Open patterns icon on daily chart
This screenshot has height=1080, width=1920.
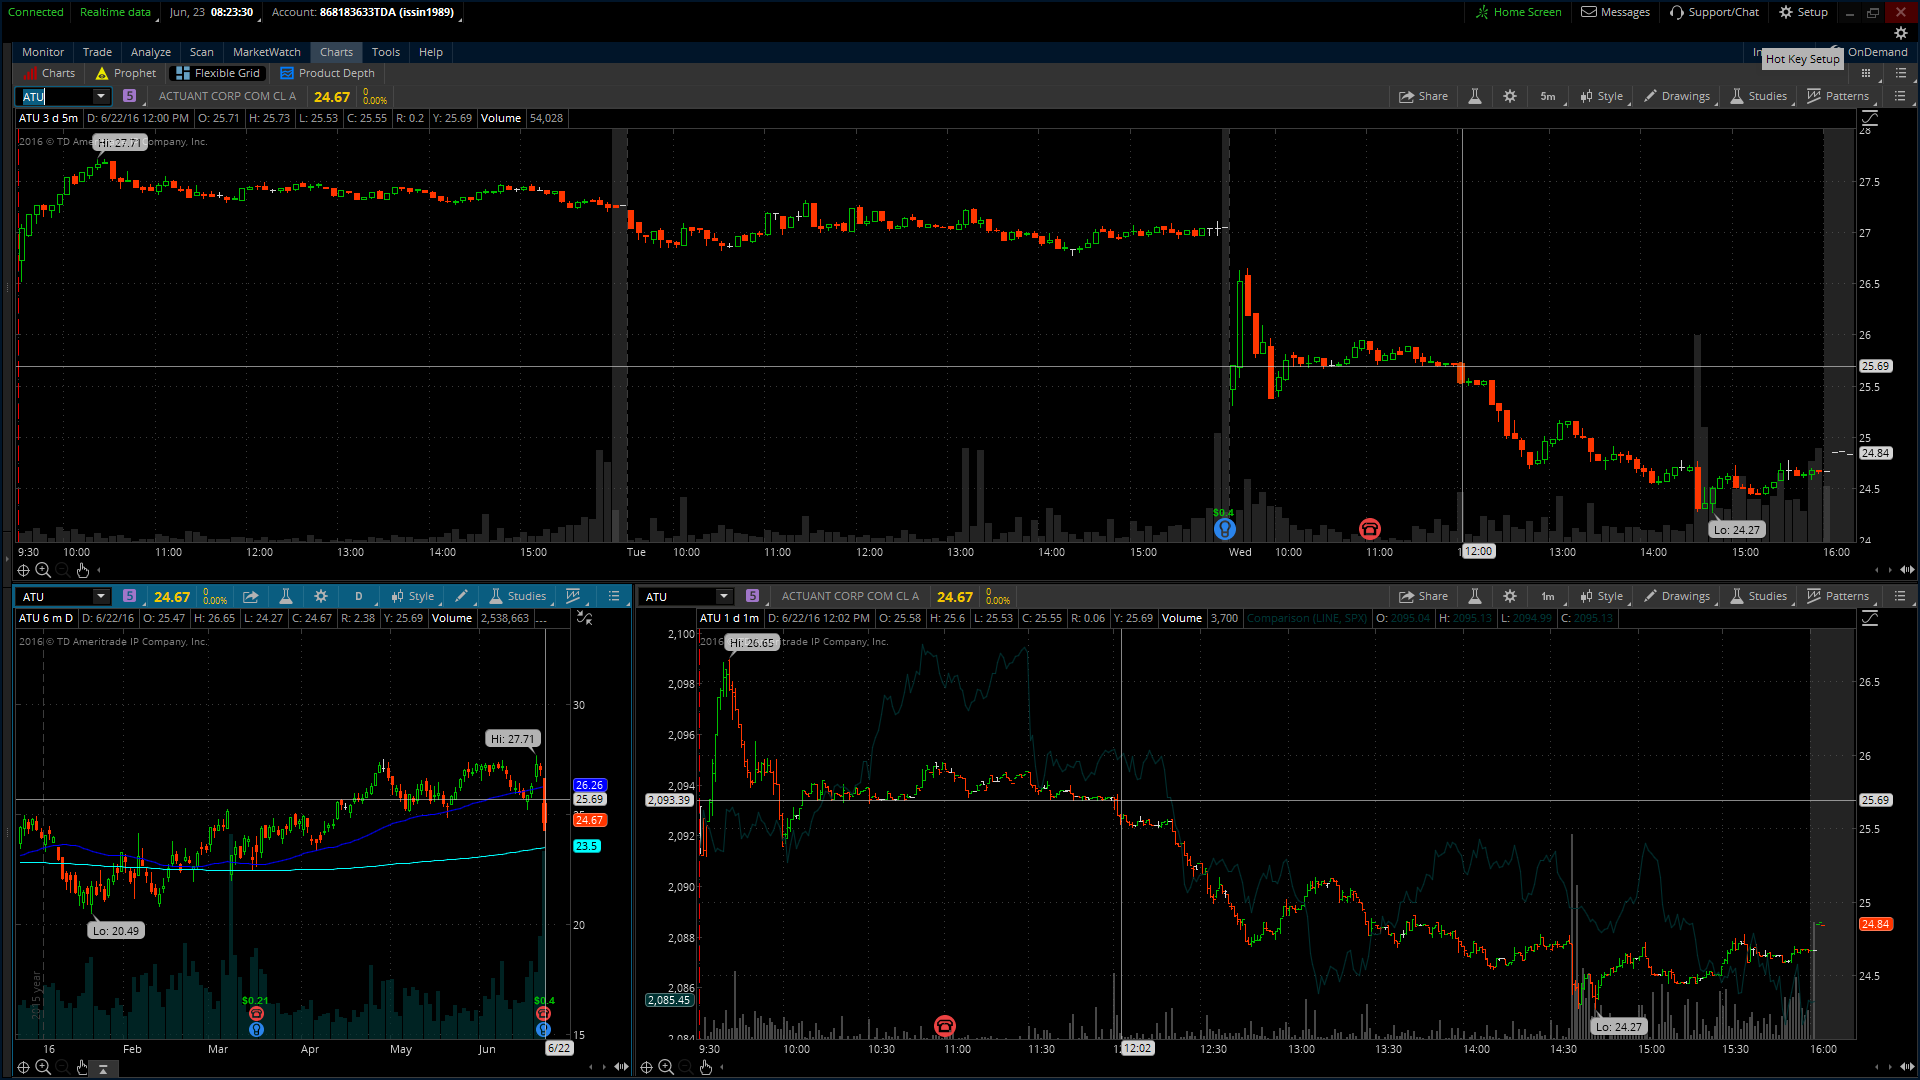click(573, 596)
